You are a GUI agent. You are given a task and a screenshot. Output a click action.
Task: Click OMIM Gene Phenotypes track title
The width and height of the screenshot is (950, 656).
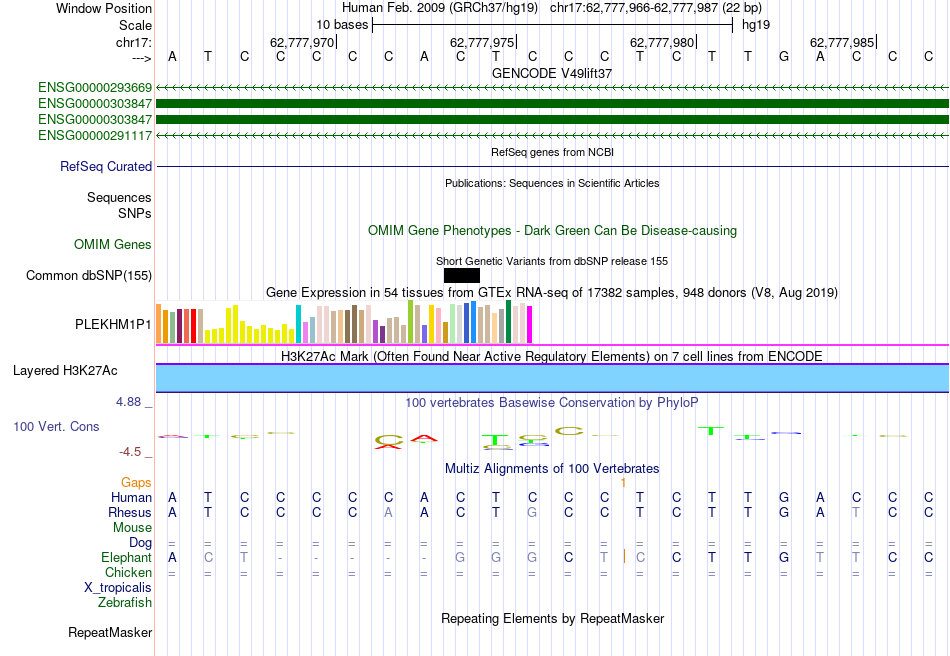(553, 231)
